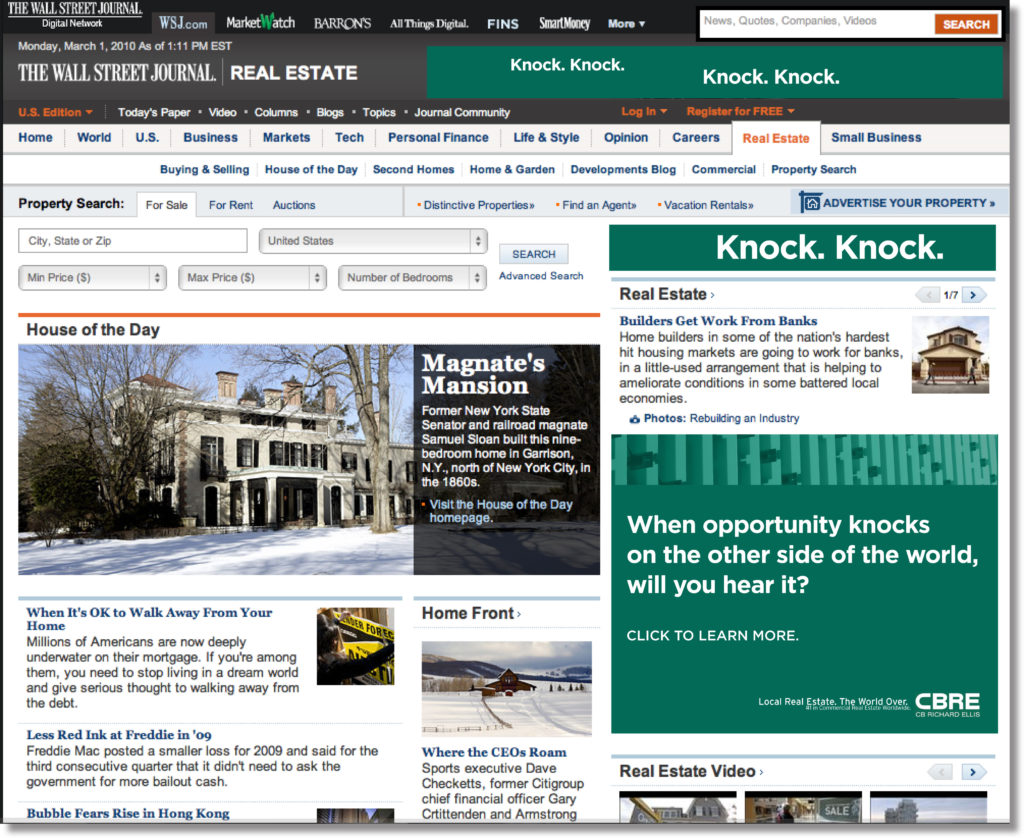Image resolution: width=1024 pixels, height=838 pixels.
Task: Open the Tech section
Action: (349, 138)
